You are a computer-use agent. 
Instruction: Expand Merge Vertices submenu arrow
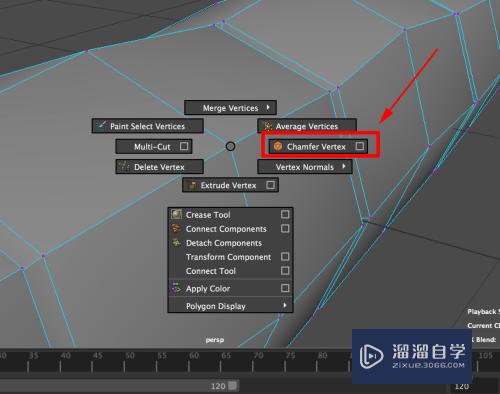coord(268,107)
